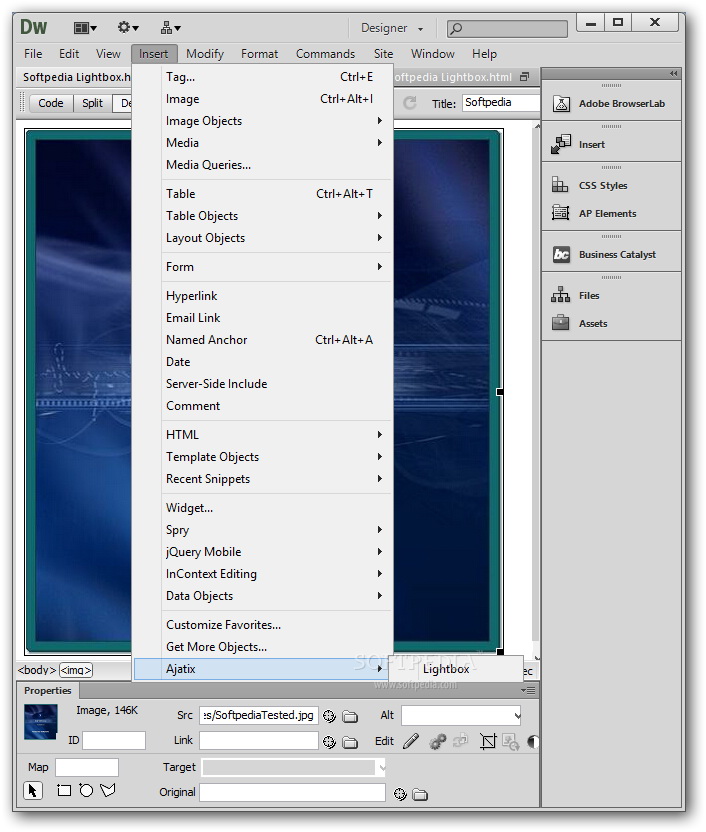Open the AP Elements panel
The height and width of the screenshot is (832, 706).
pyautogui.click(x=606, y=214)
